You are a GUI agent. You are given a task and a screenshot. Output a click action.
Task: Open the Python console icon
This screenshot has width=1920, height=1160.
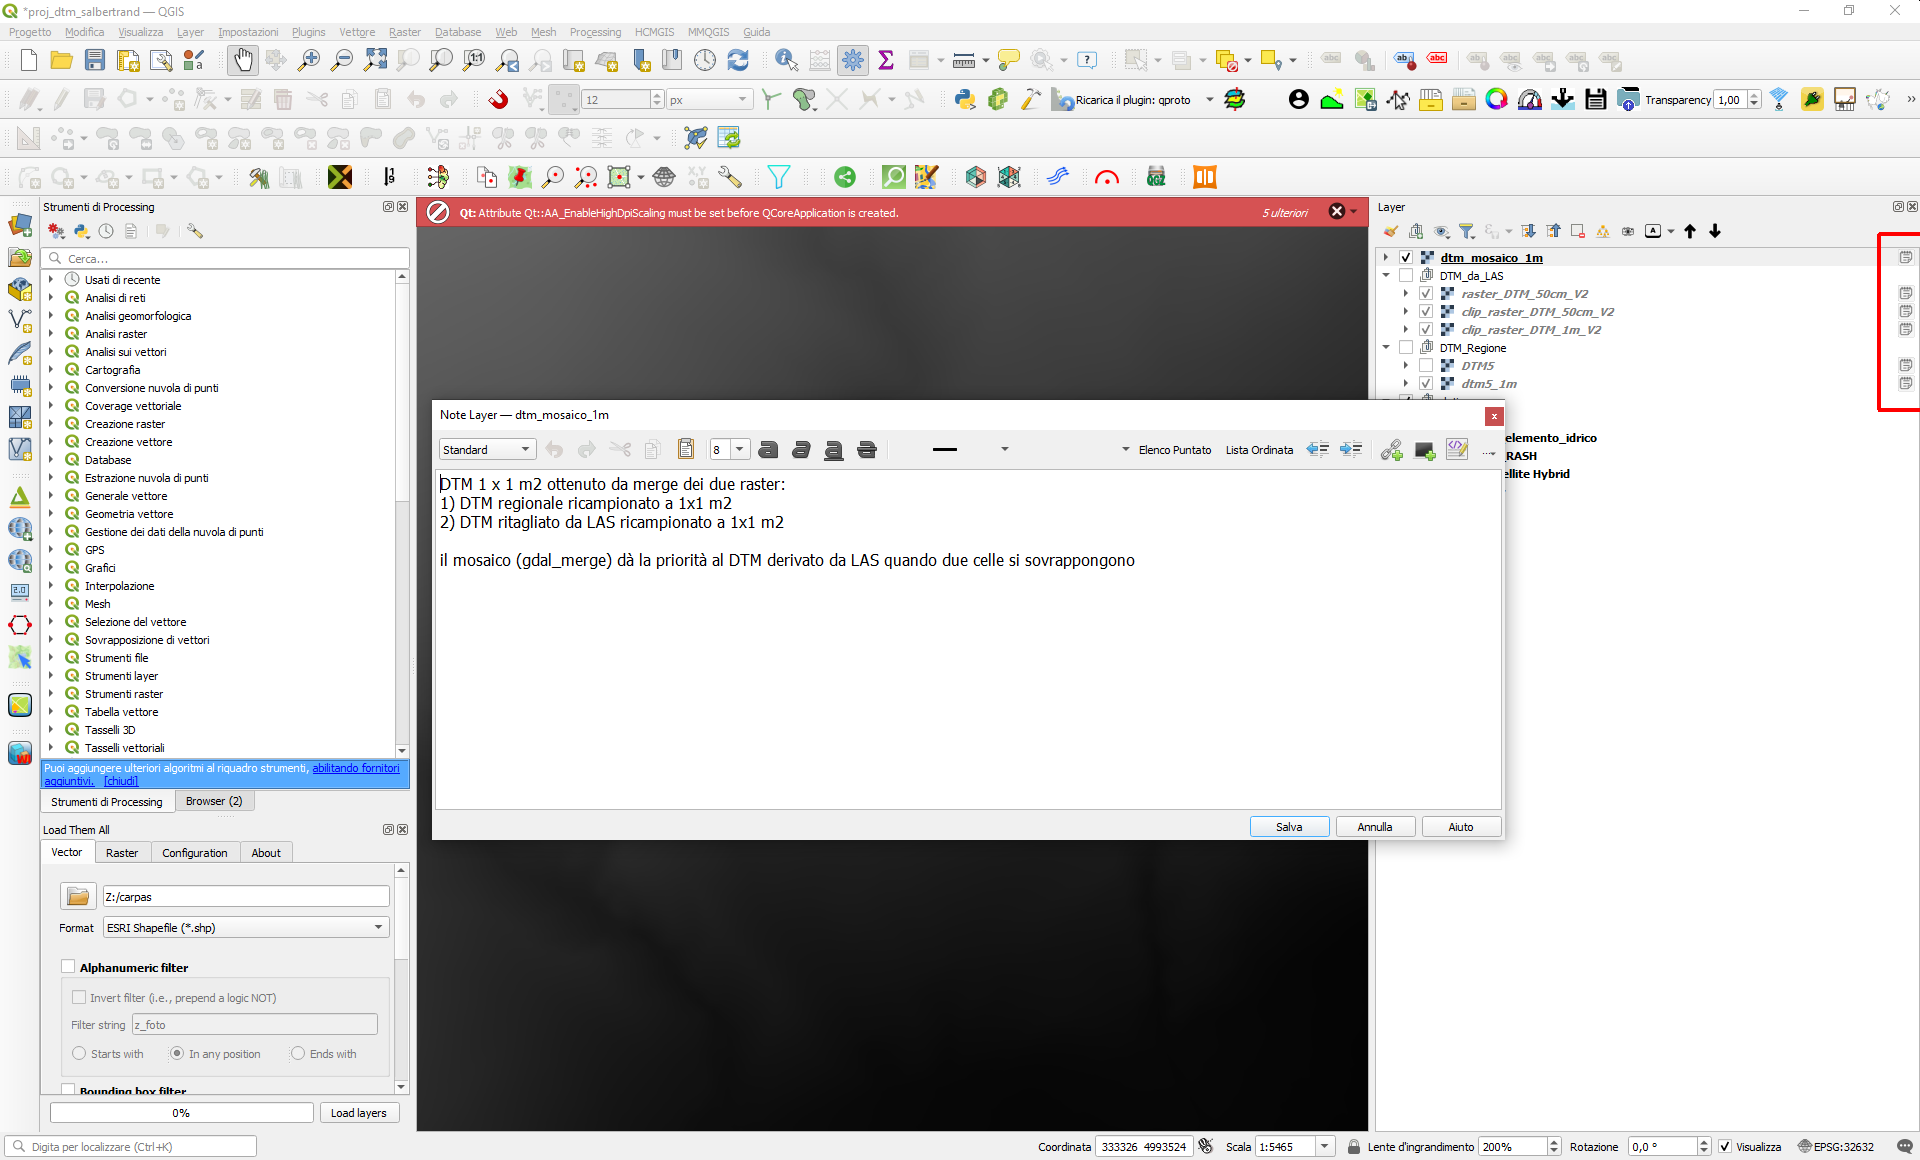click(x=965, y=99)
